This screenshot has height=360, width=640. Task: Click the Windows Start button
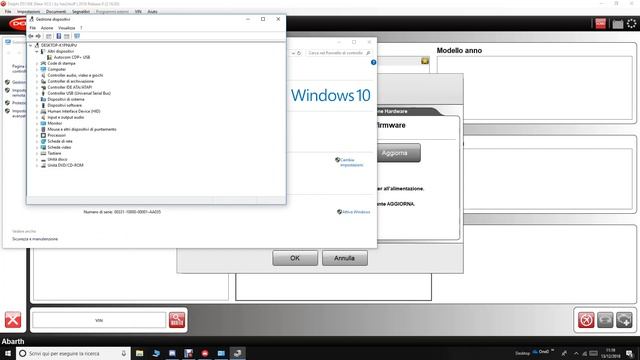(x=7, y=353)
